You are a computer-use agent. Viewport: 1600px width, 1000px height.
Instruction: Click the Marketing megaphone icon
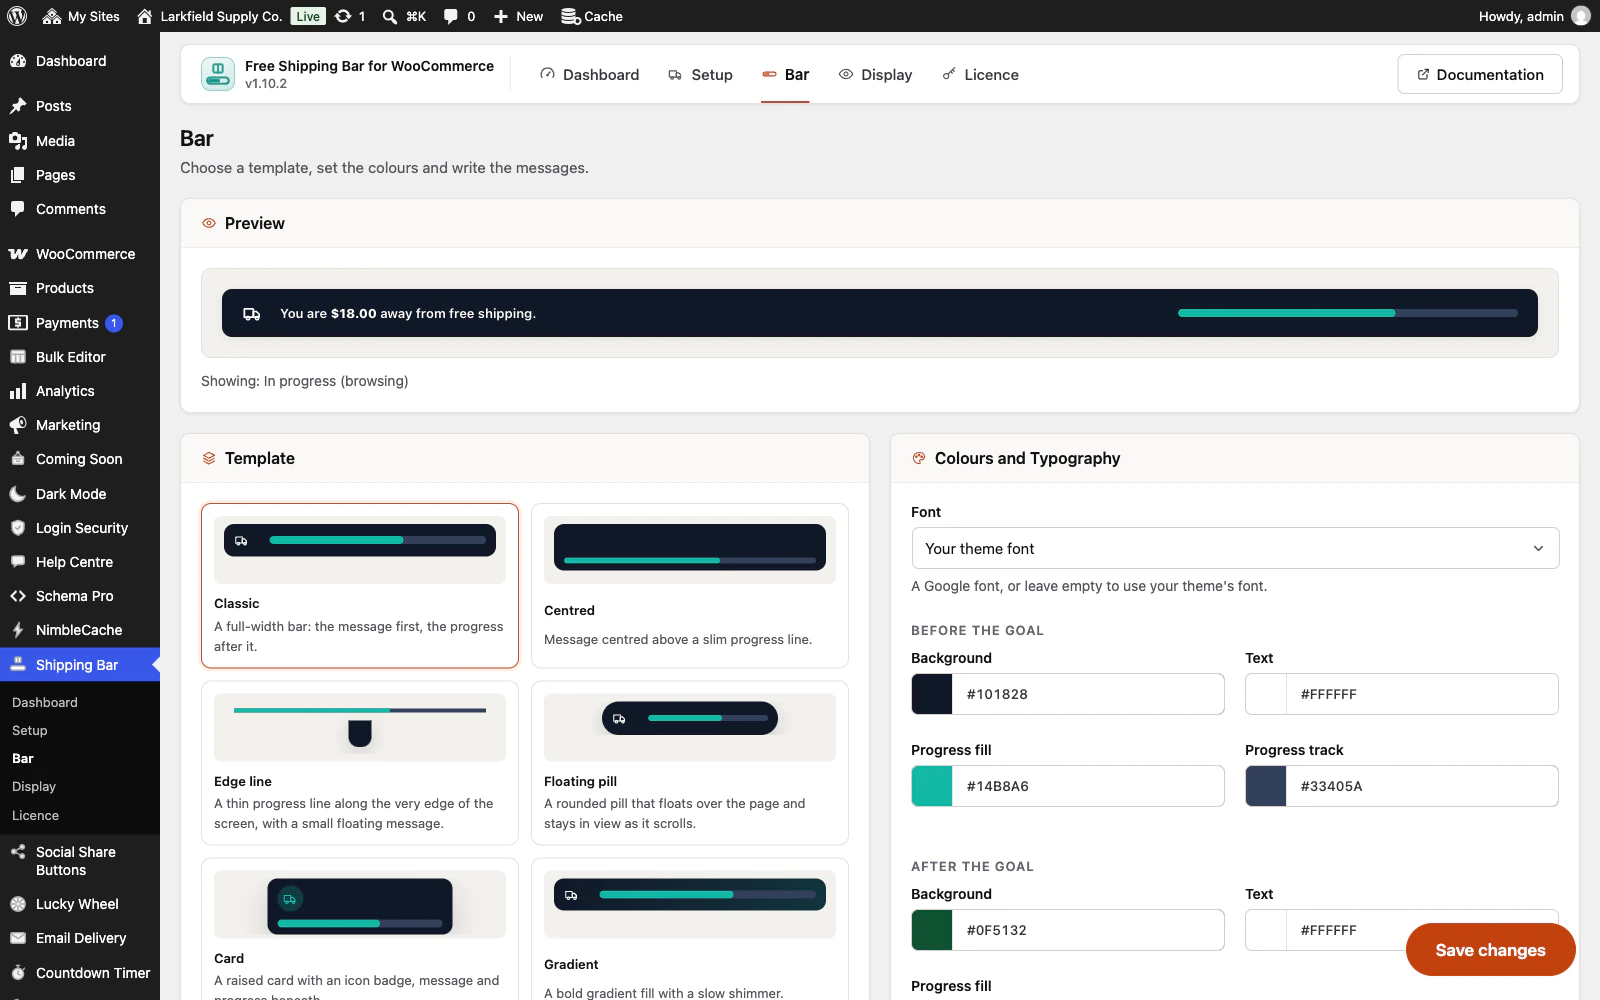[x=18, y=425]
